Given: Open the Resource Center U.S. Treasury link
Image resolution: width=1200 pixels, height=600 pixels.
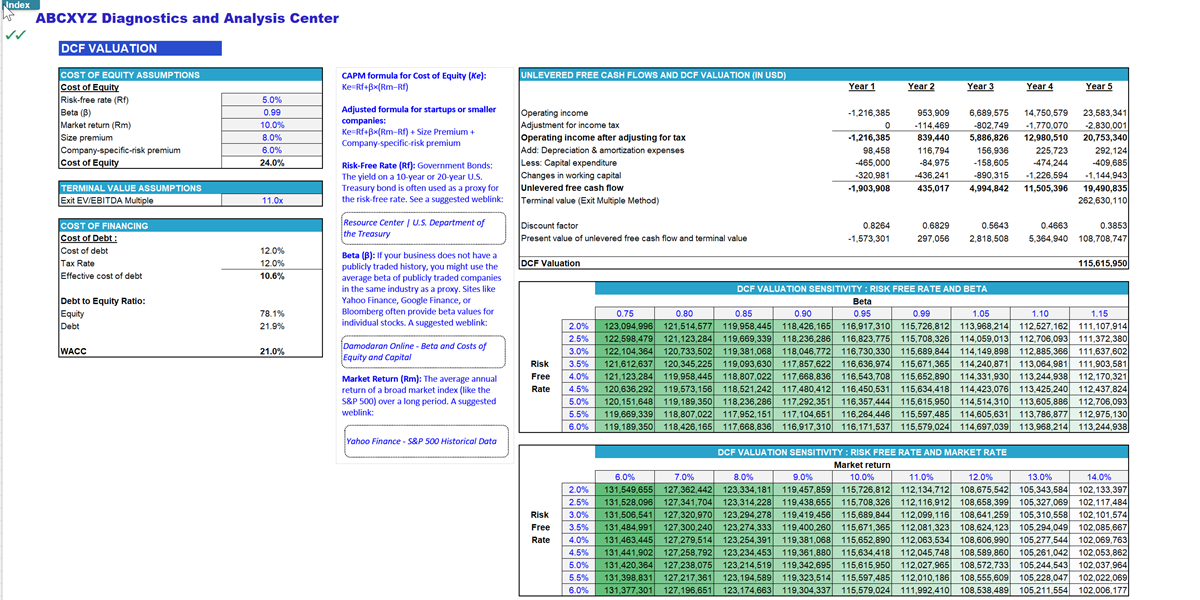Looking at the screenshot, I should click(x=421, y=228).
